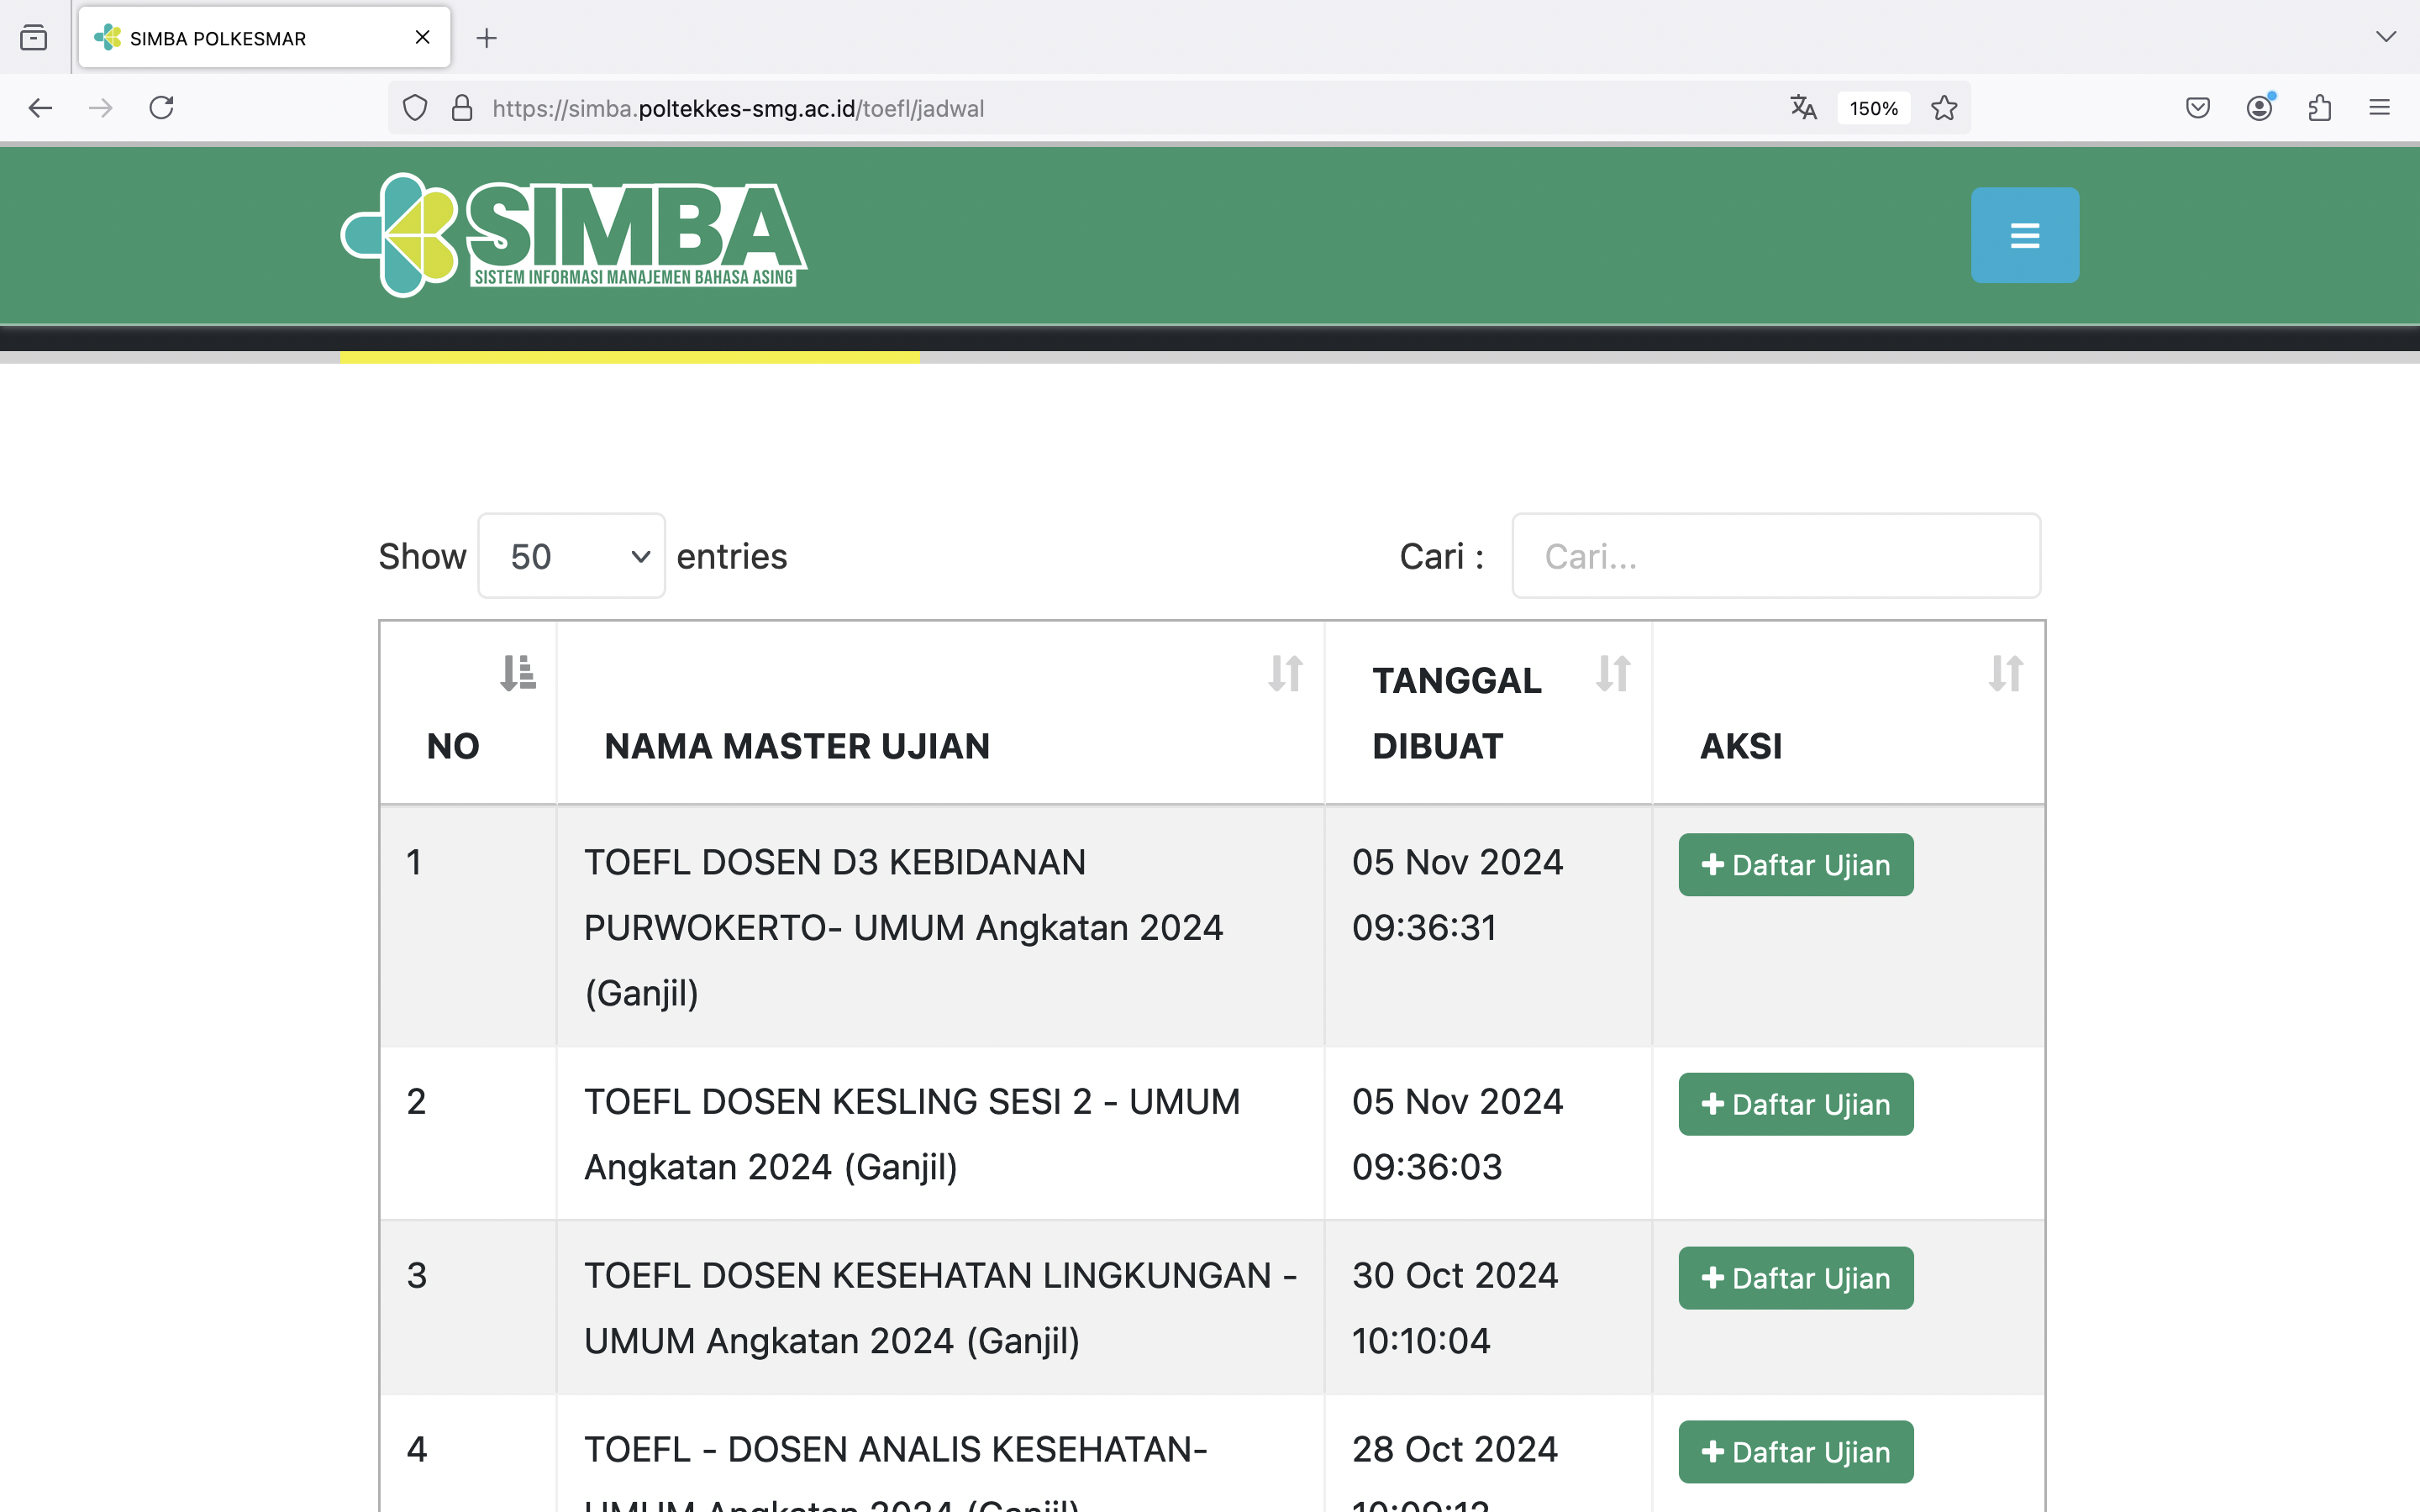
Task: Select date 05 Nov 2024 09:36:03
Action: point(1457,1134)
